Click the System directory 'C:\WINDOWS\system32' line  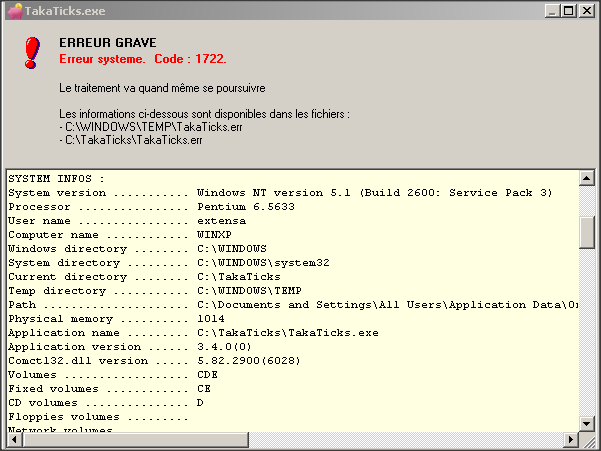(x=169, y=263)
